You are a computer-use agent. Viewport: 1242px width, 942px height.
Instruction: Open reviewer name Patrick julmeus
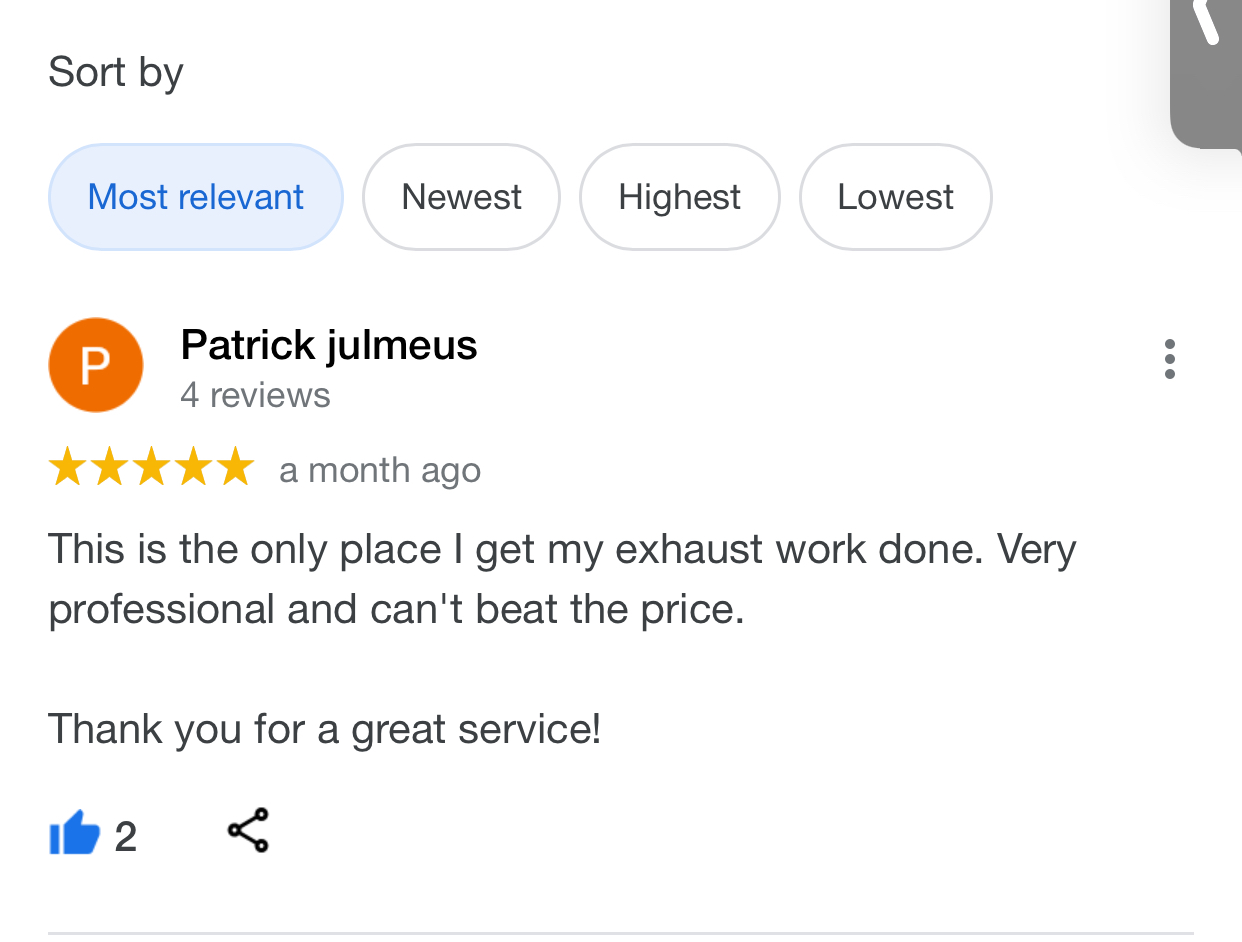(329, 345)
